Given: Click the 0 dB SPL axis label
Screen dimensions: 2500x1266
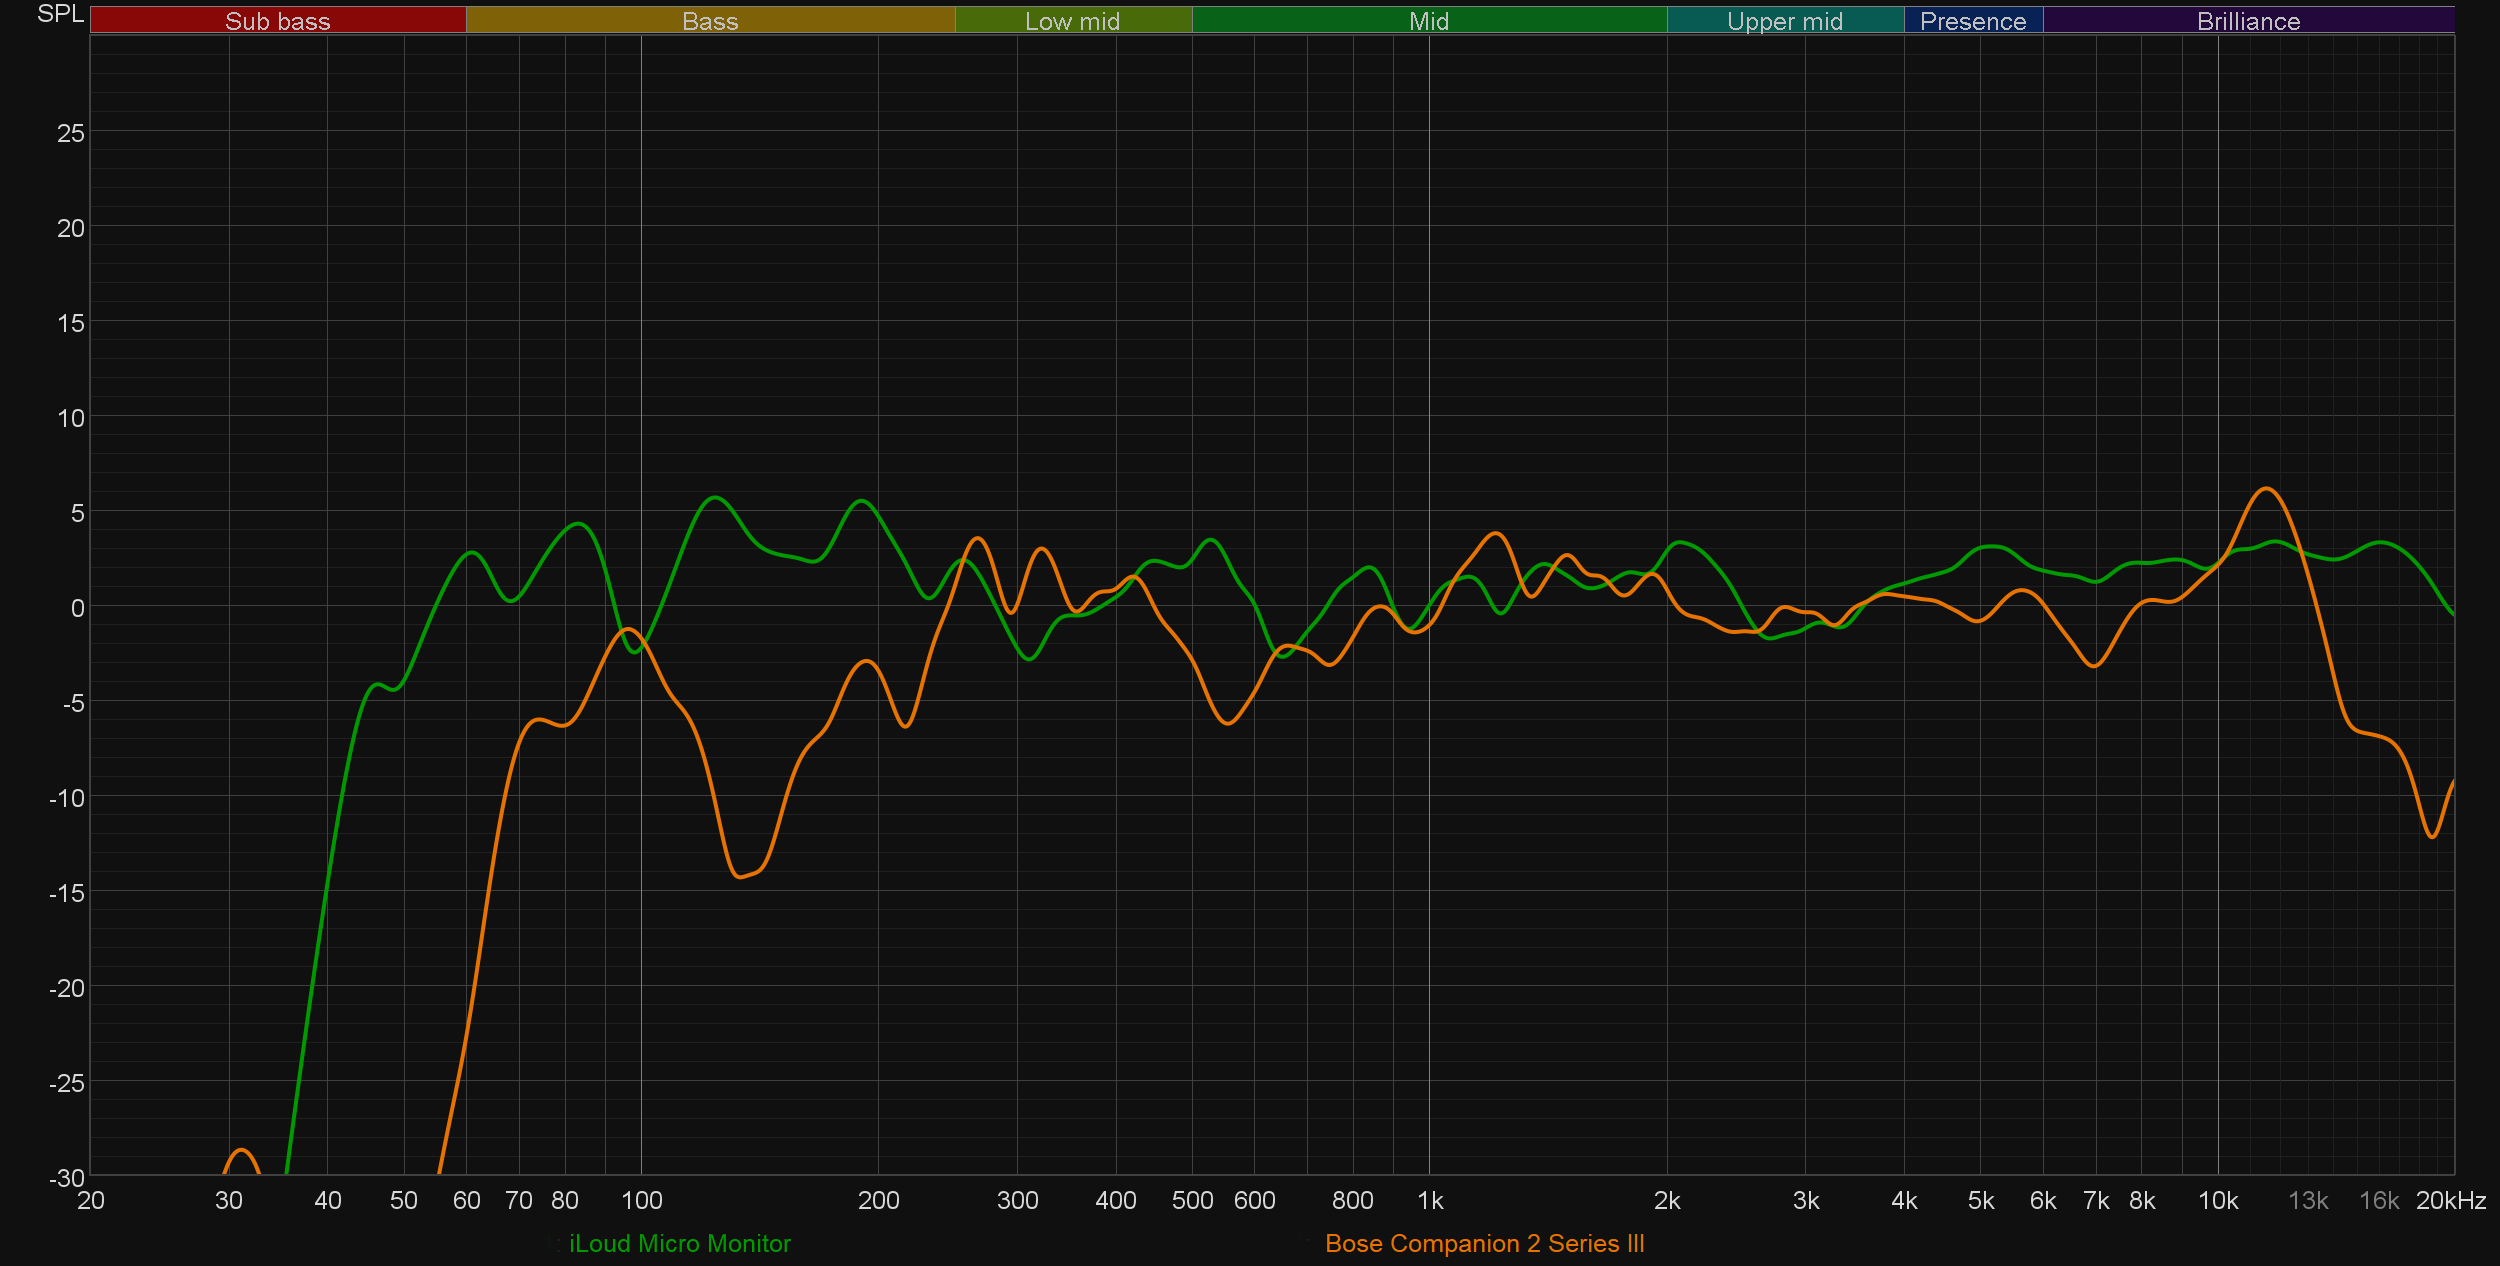Looking at the screenshot, I should tap(77, 608).
